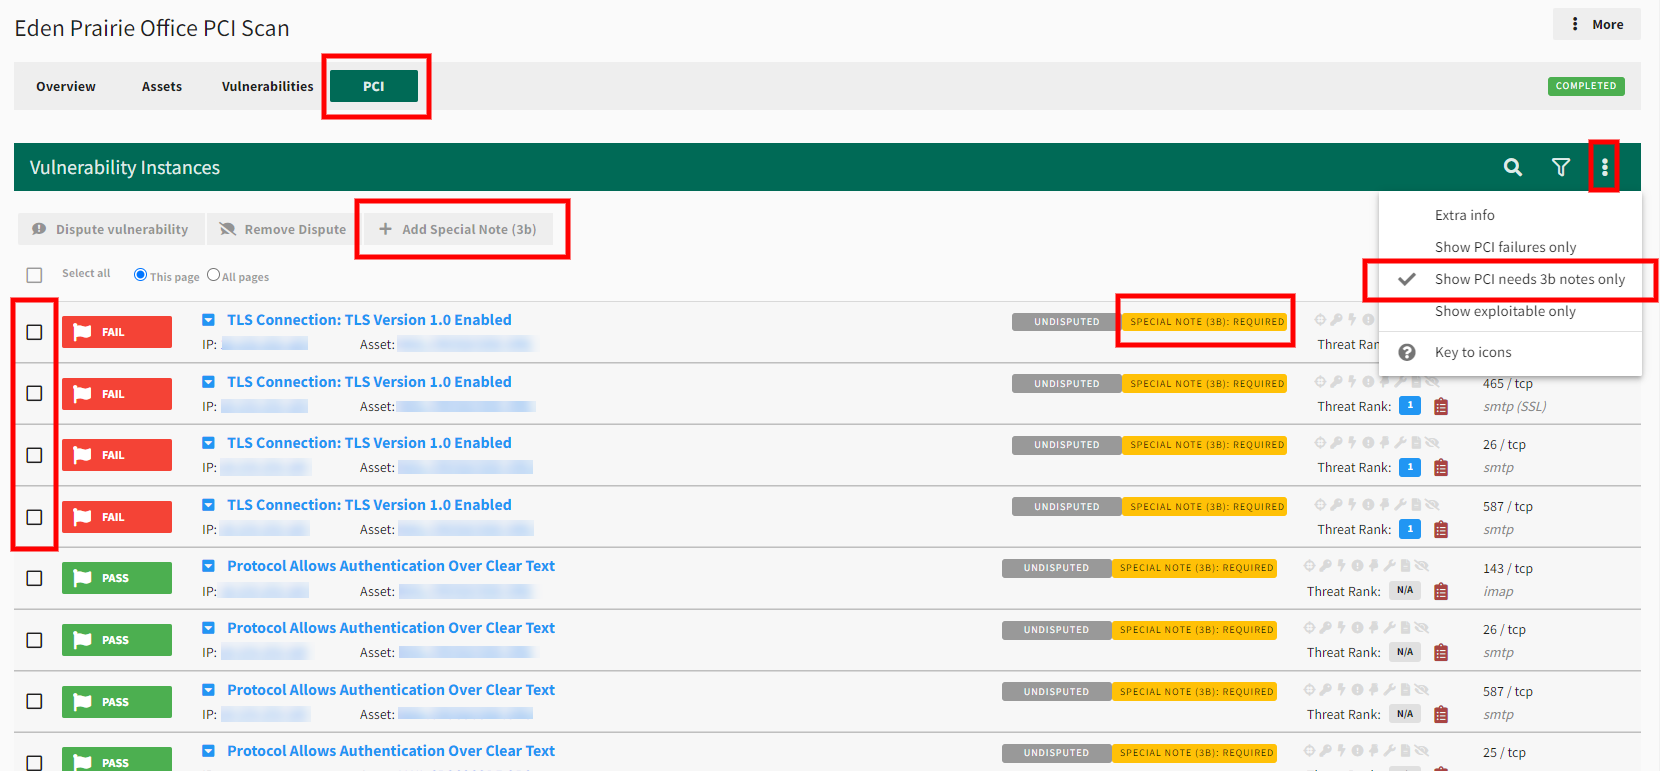Screen dimensions: 1660x771
Task: Click the clipboard icon in port 143 row
Action: point(1441,592)
